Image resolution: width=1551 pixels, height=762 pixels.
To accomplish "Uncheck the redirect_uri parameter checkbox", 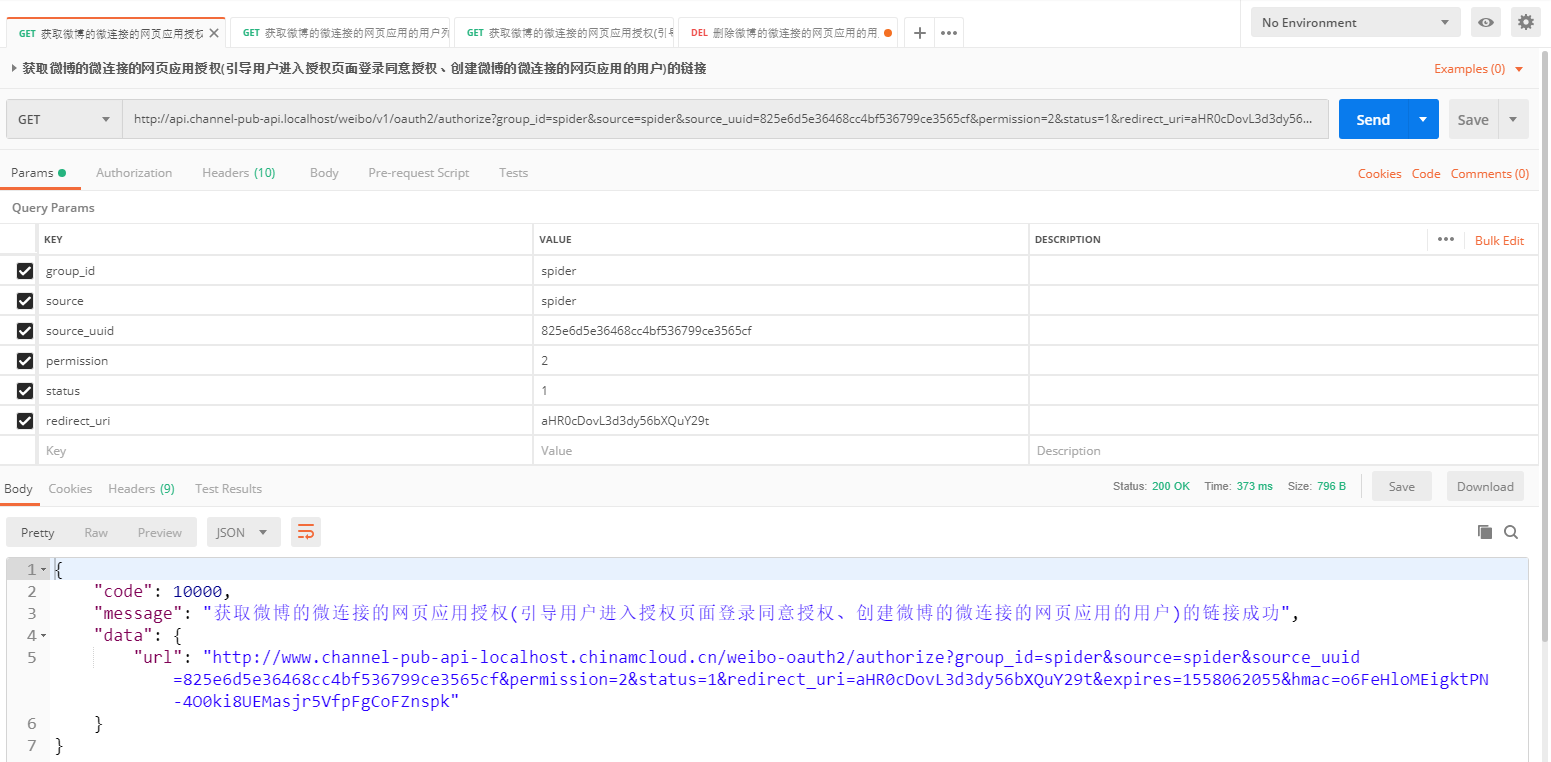I will [x=25, y=421].
